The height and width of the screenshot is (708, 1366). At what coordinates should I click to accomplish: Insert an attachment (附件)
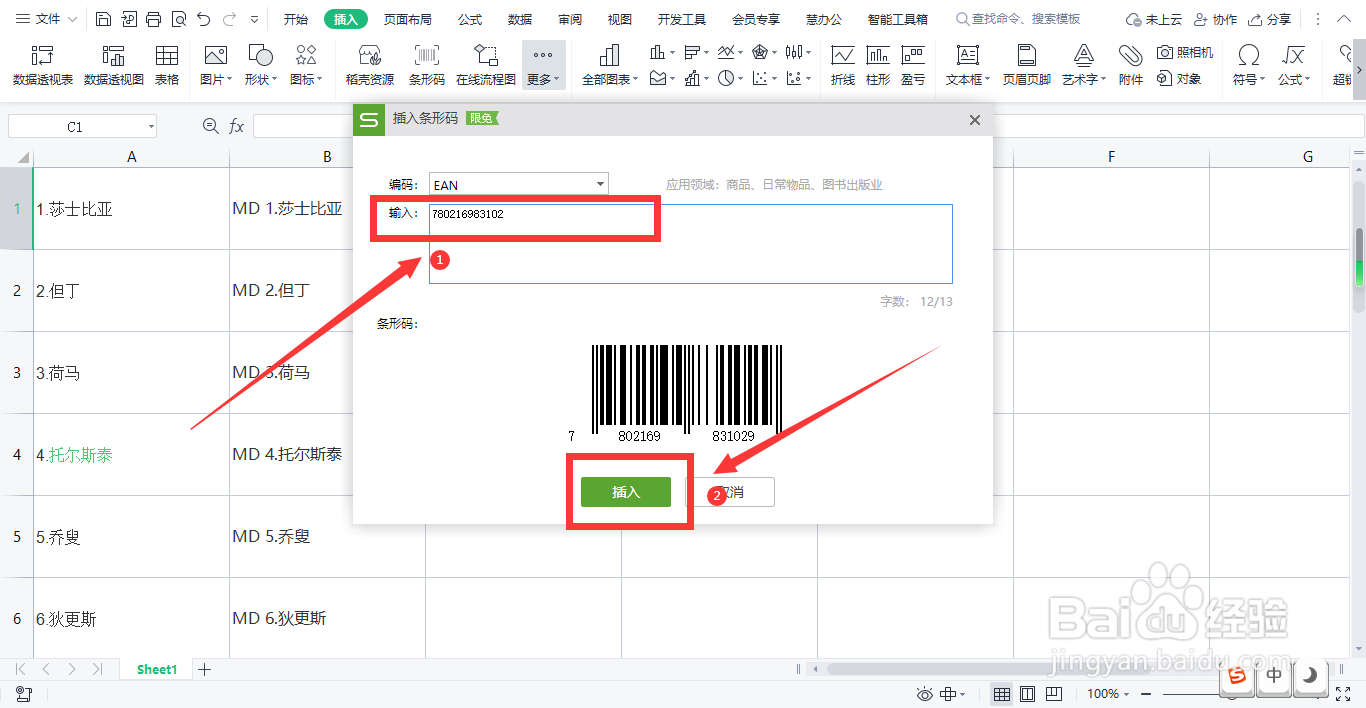pyautogui.click(x=1131, y=65)
